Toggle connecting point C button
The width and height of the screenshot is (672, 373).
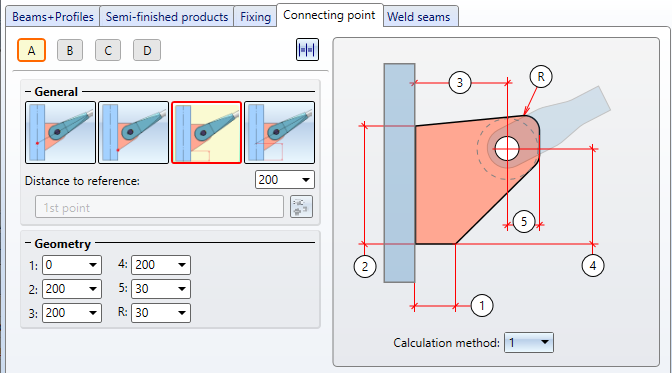(x=108, y=50)
